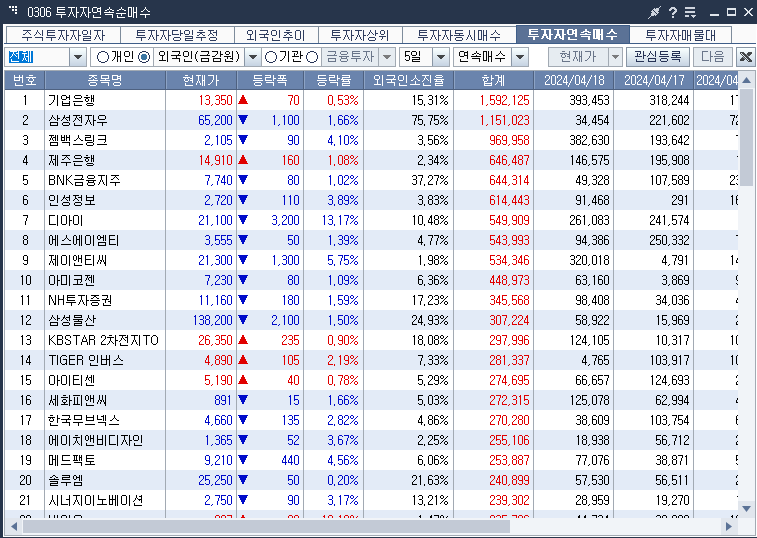Select the 외국인(금감원) radio button

coord(144,57)
